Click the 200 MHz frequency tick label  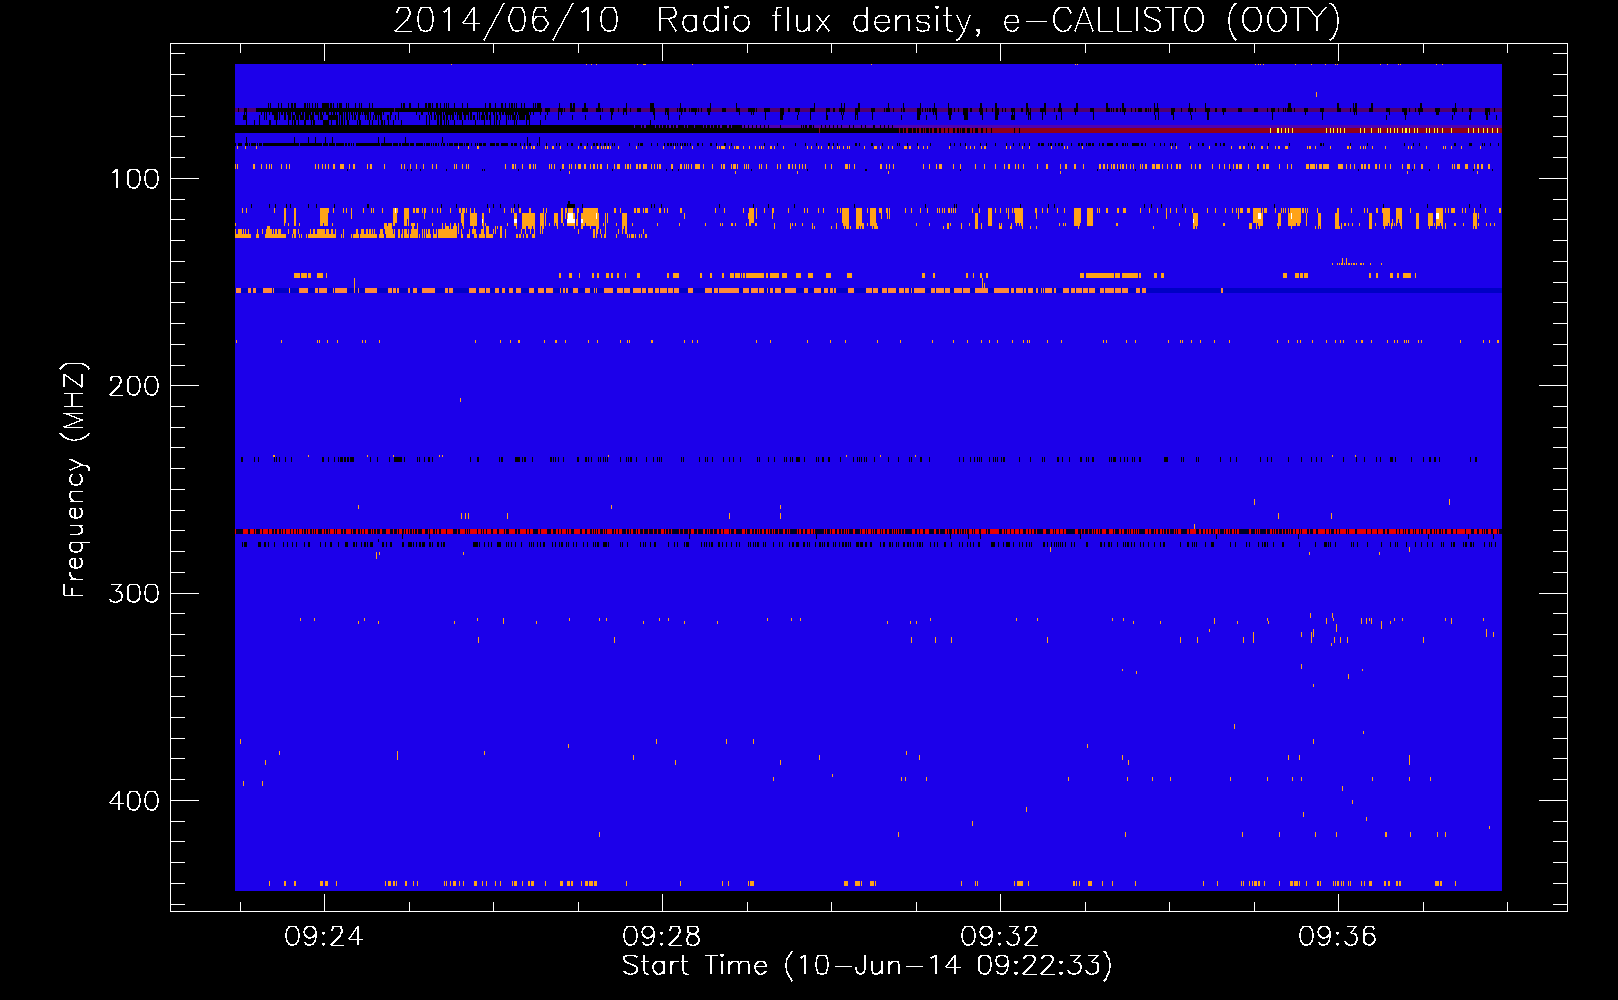coord(134,386)
